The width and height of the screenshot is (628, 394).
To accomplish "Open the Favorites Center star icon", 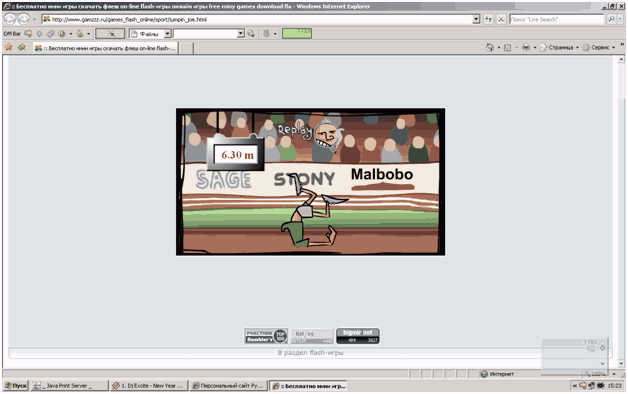I will 8,47.
